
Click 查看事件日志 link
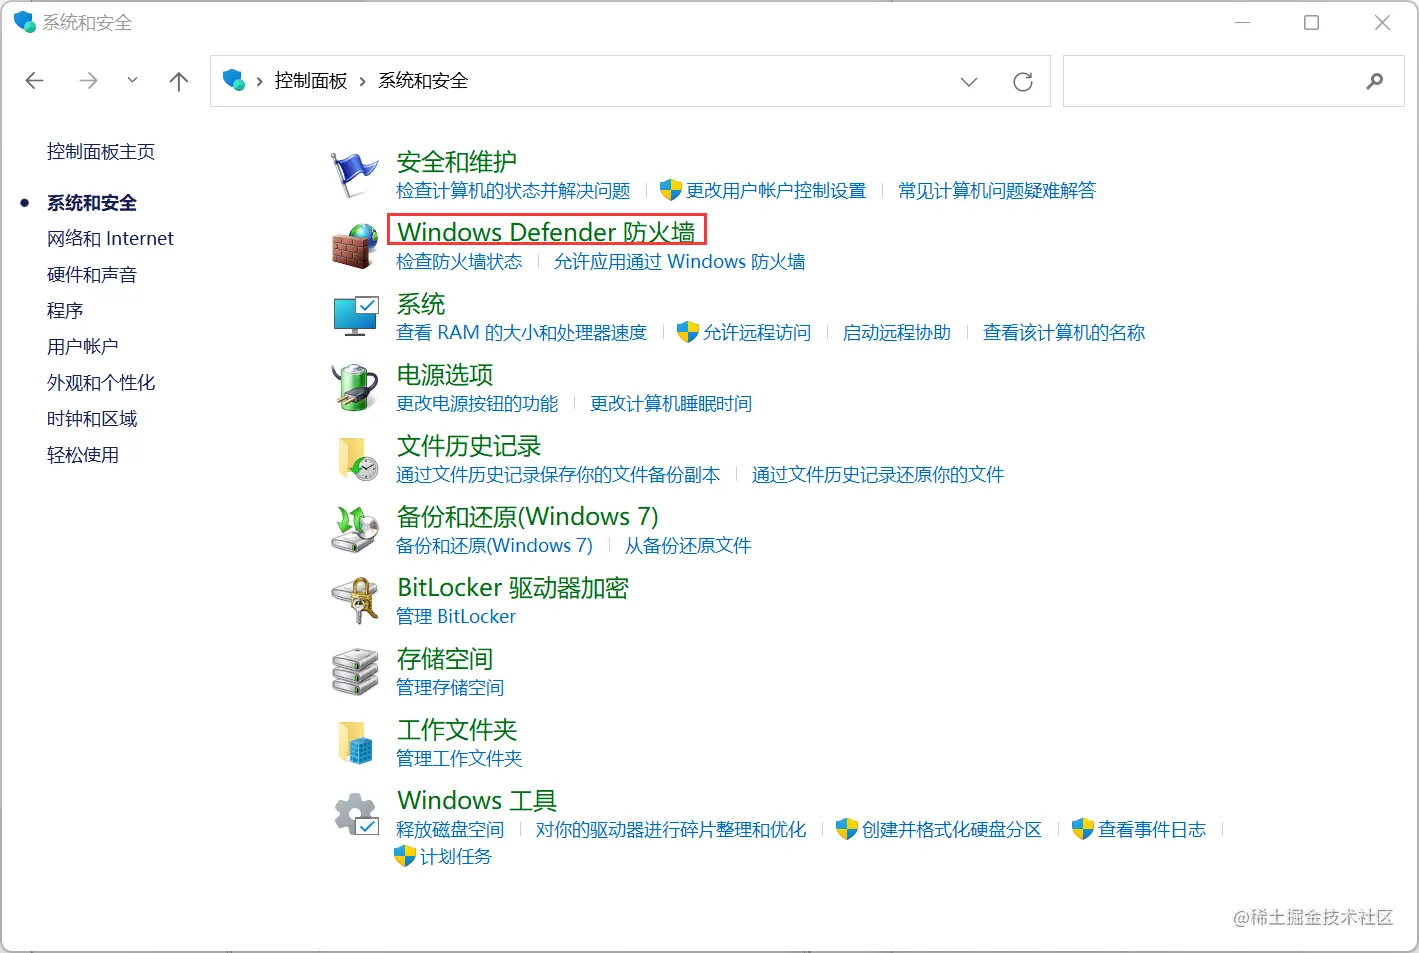(1152, 830)
